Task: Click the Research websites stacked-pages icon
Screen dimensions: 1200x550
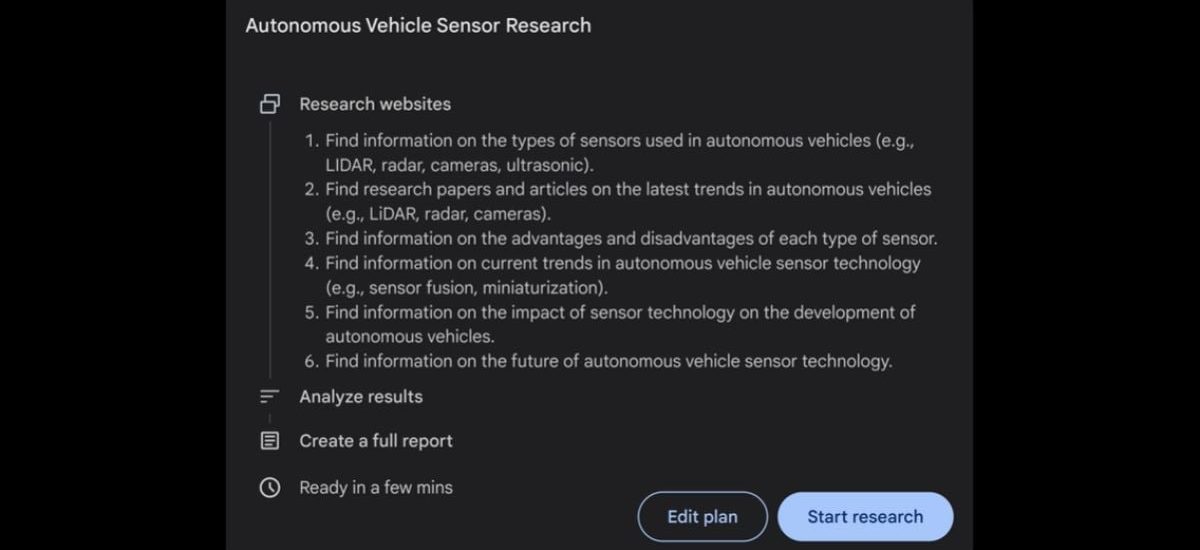Action: pos(269,104)
